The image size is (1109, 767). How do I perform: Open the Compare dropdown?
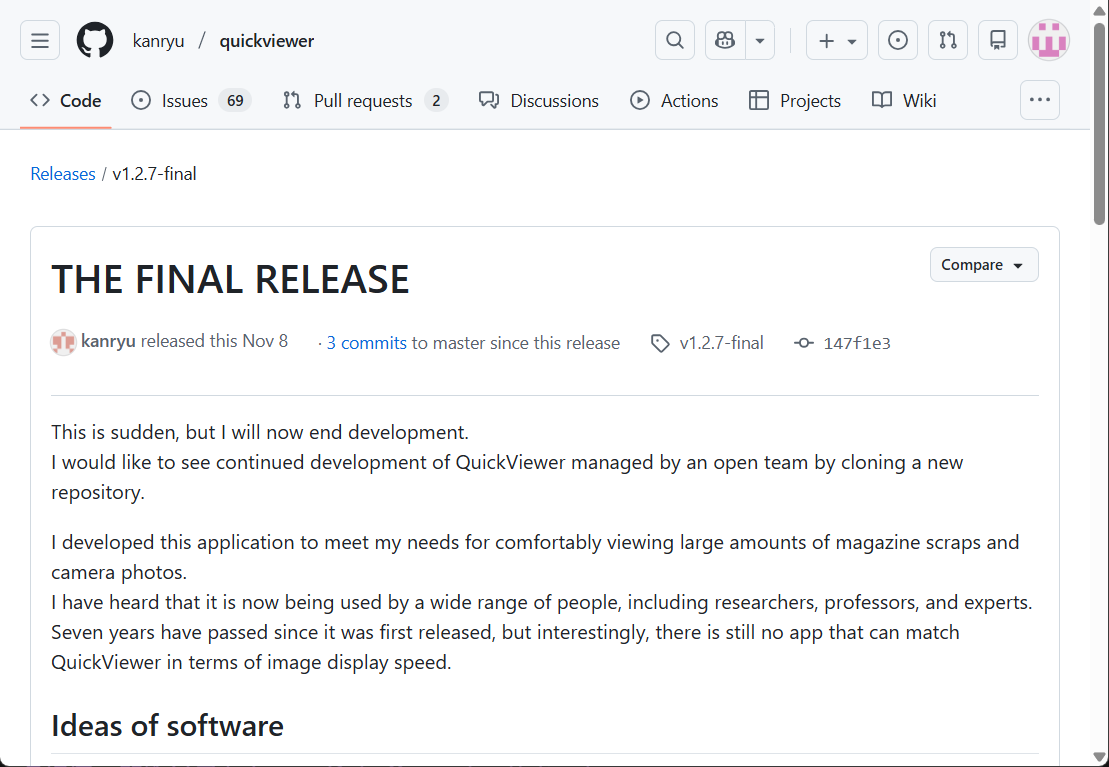983,264
